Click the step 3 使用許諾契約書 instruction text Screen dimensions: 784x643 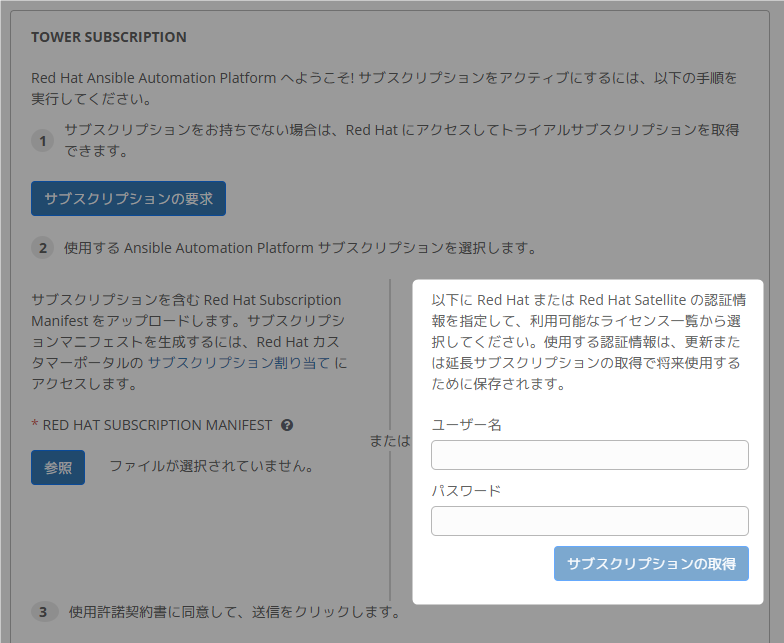(x=234, y=612)
